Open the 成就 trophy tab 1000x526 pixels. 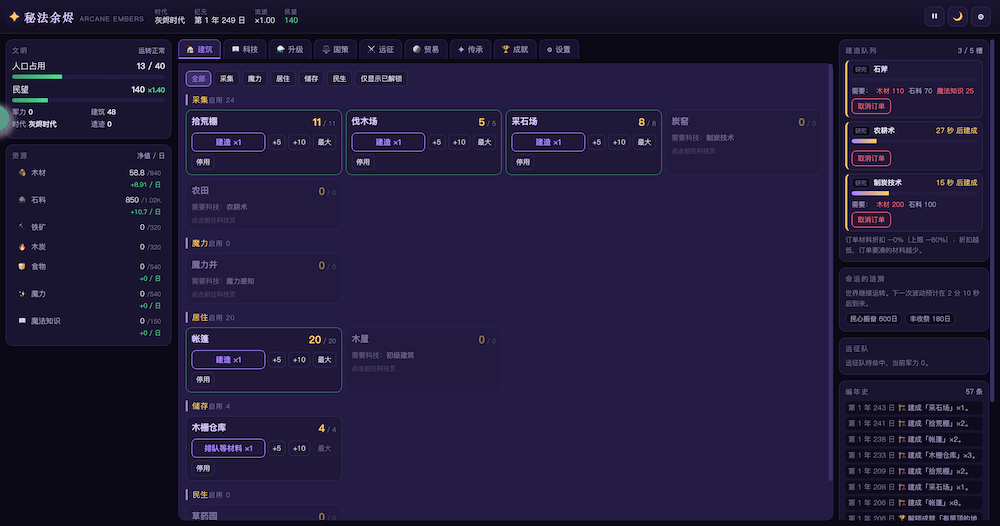pyautogui.click(x=515, y=49)
